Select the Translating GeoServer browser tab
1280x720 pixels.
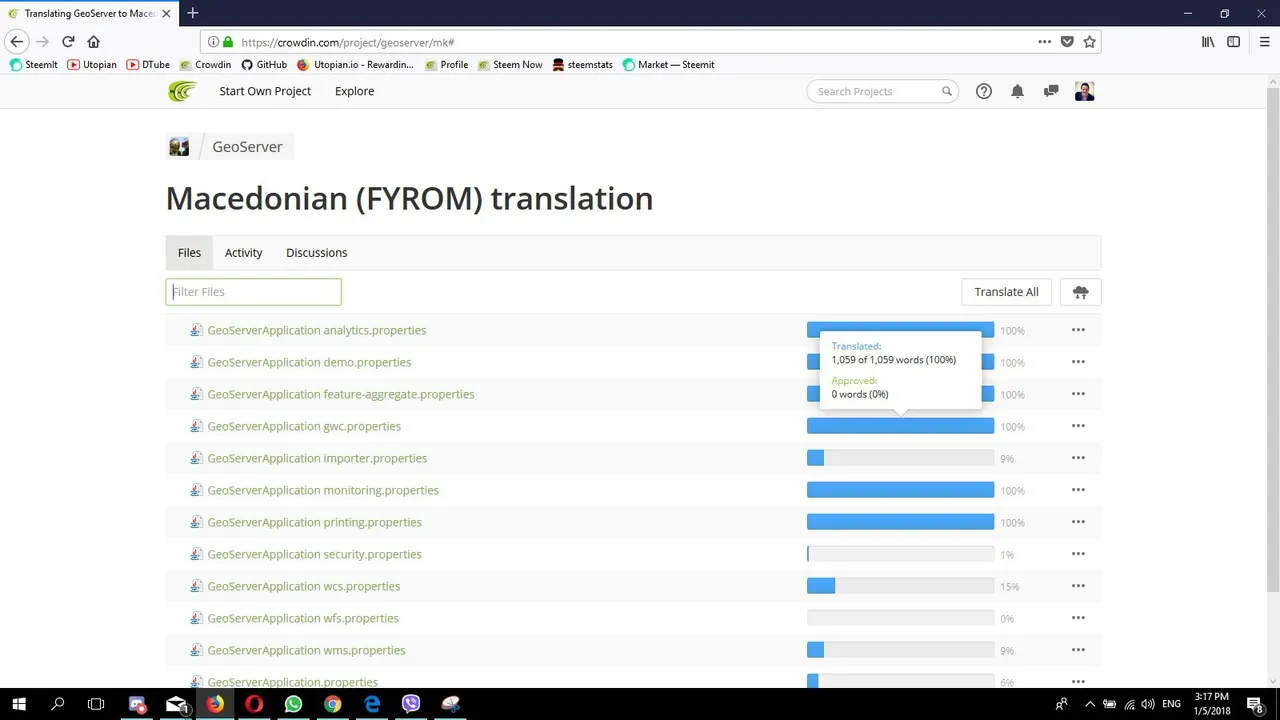(x=88, y=13)
